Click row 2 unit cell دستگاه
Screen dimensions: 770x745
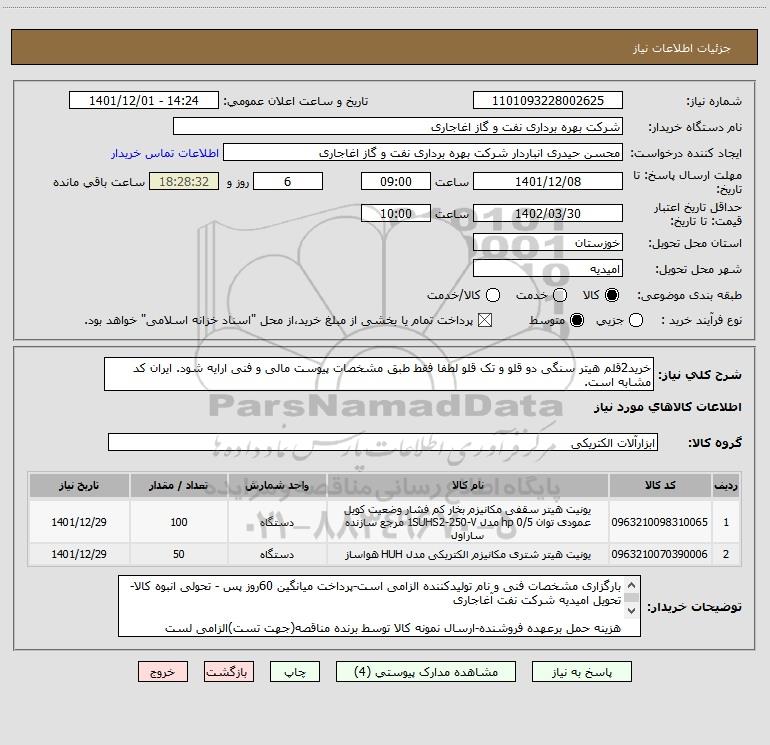pyautogui.click(x=277, y=554)
